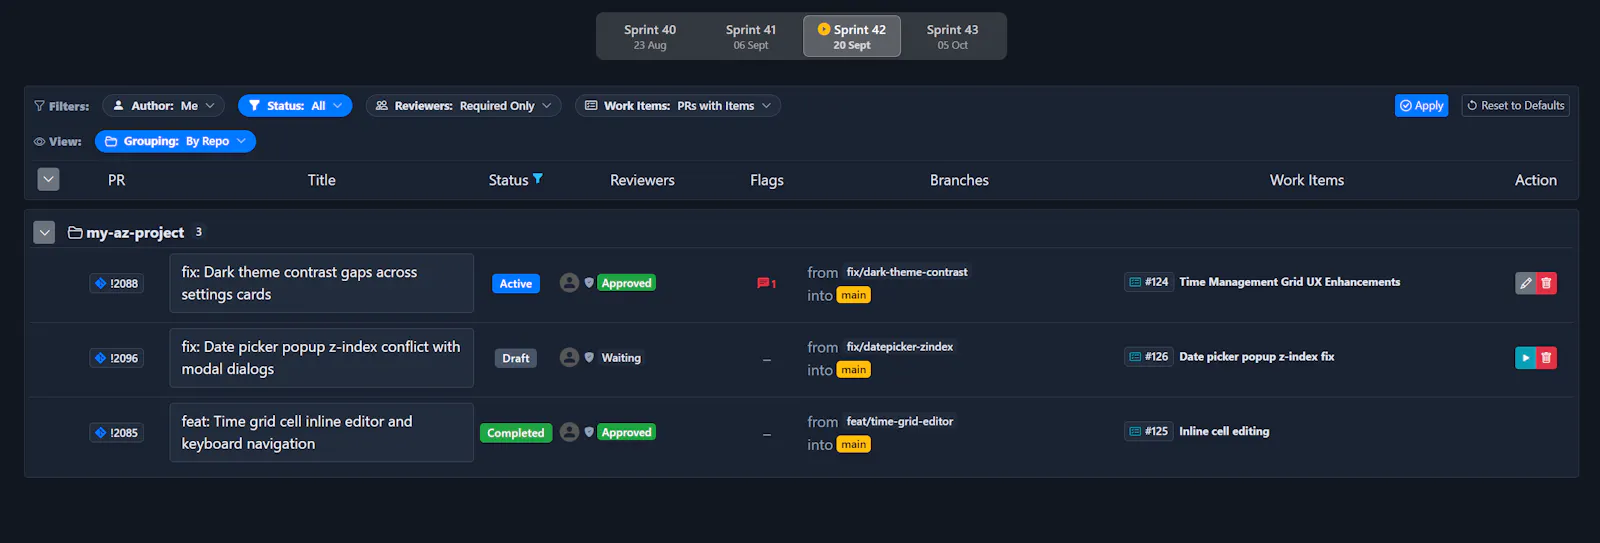This screenshot has height=543, width=1600.
Task: Collapse all groups using header chevron
Action: tap(48, 179)
